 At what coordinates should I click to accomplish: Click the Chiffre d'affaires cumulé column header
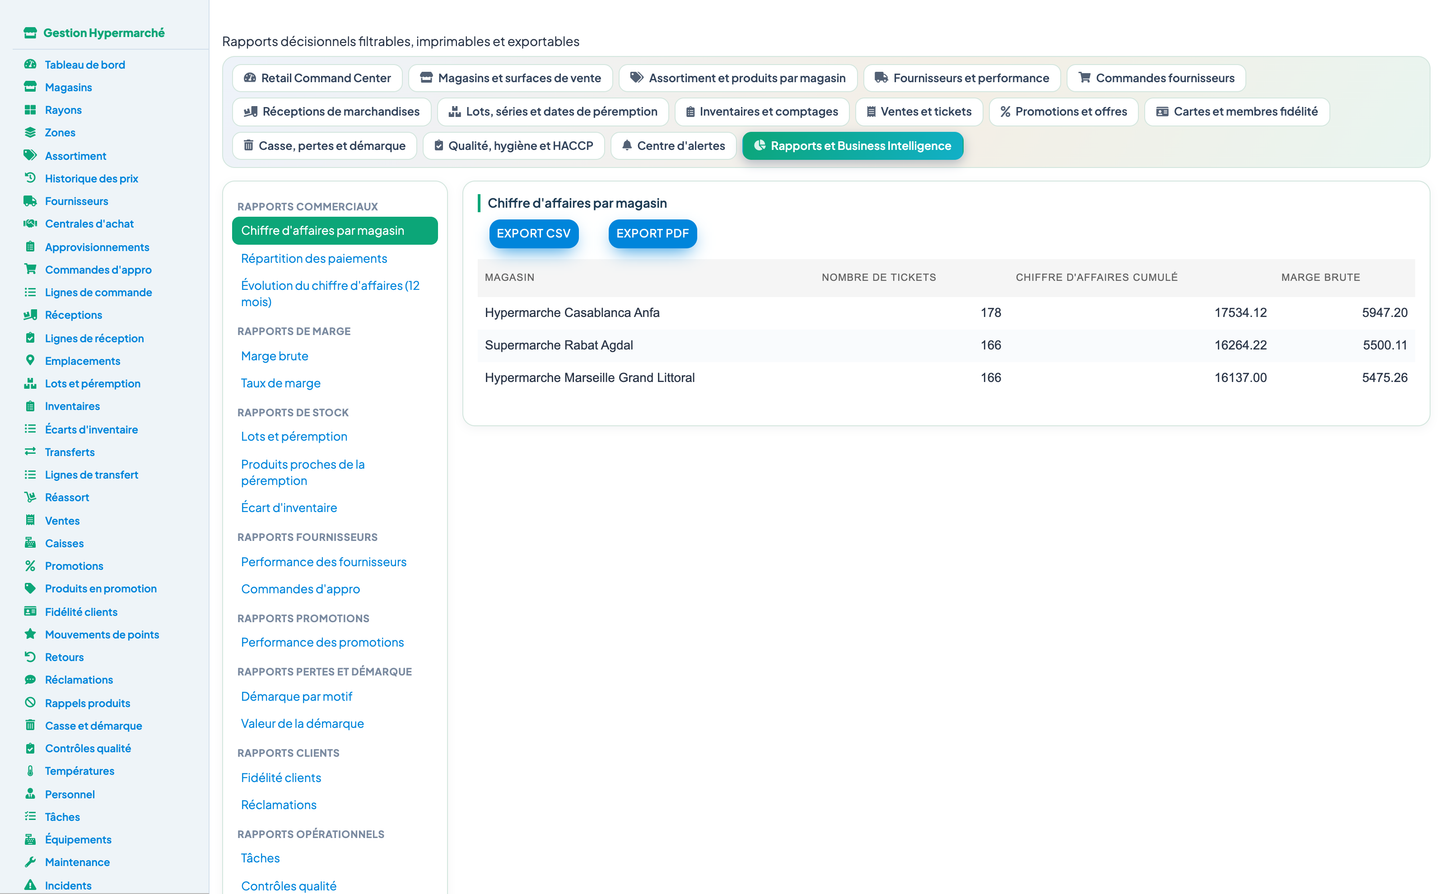click(x=1097, y=278)
